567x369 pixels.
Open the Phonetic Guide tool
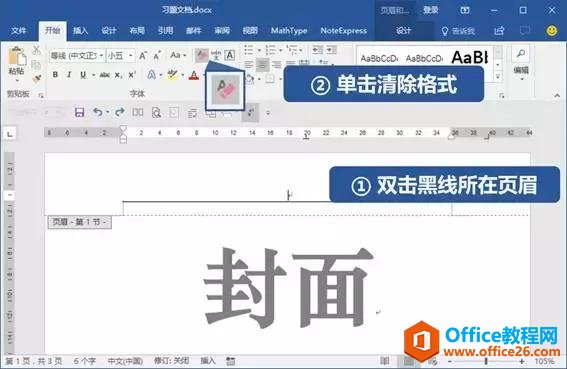(x=216, y=55)
